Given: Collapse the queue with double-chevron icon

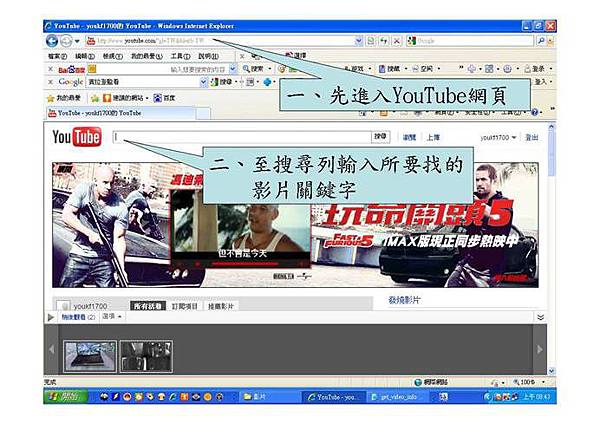Looking at the screenshot, I should (540, 317).
